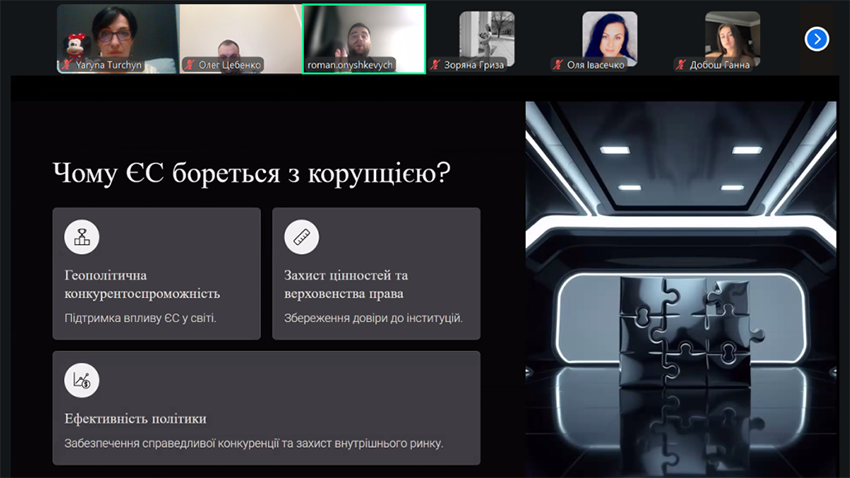Click the geopolitical competitiveness card icon
This screenshot has width=850, height=478.
tap(82, 237)
